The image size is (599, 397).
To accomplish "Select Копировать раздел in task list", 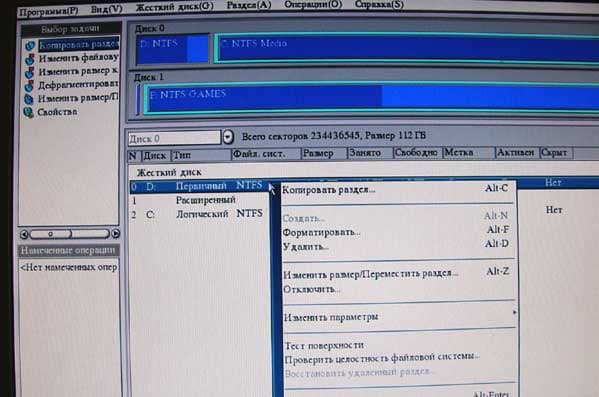I will pos(78,45).
